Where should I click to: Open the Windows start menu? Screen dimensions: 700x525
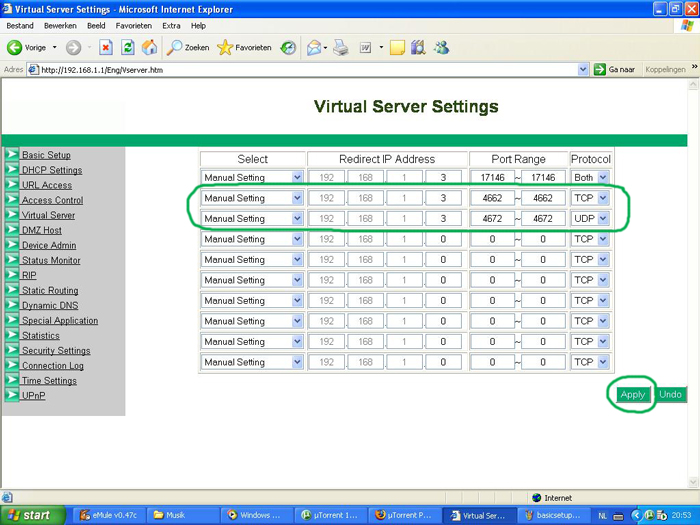pos(32,515)
